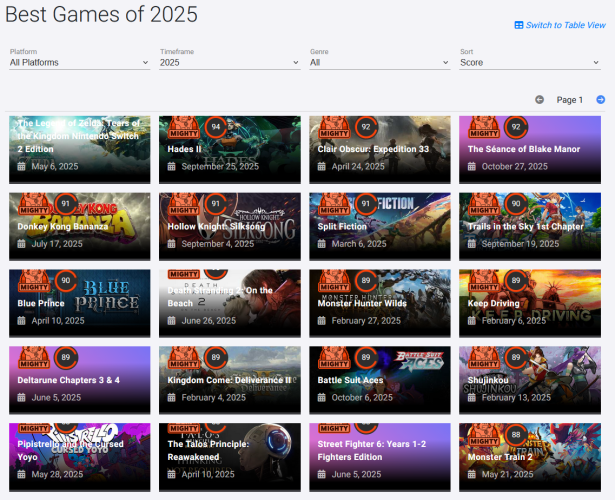Click the February 27, 2025 release date
The width and height of the screenshot is (615, 500).
(366, 321)
